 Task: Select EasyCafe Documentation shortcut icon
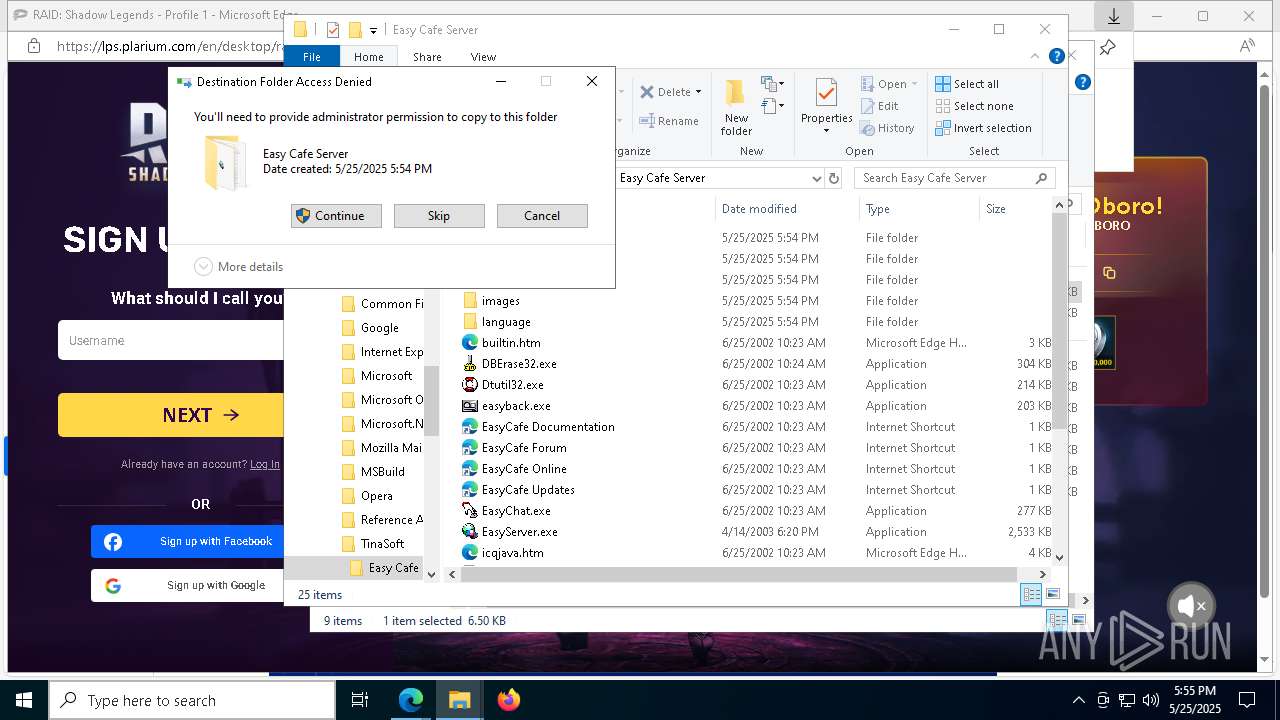pyautogui.click(x=470, y=427)
